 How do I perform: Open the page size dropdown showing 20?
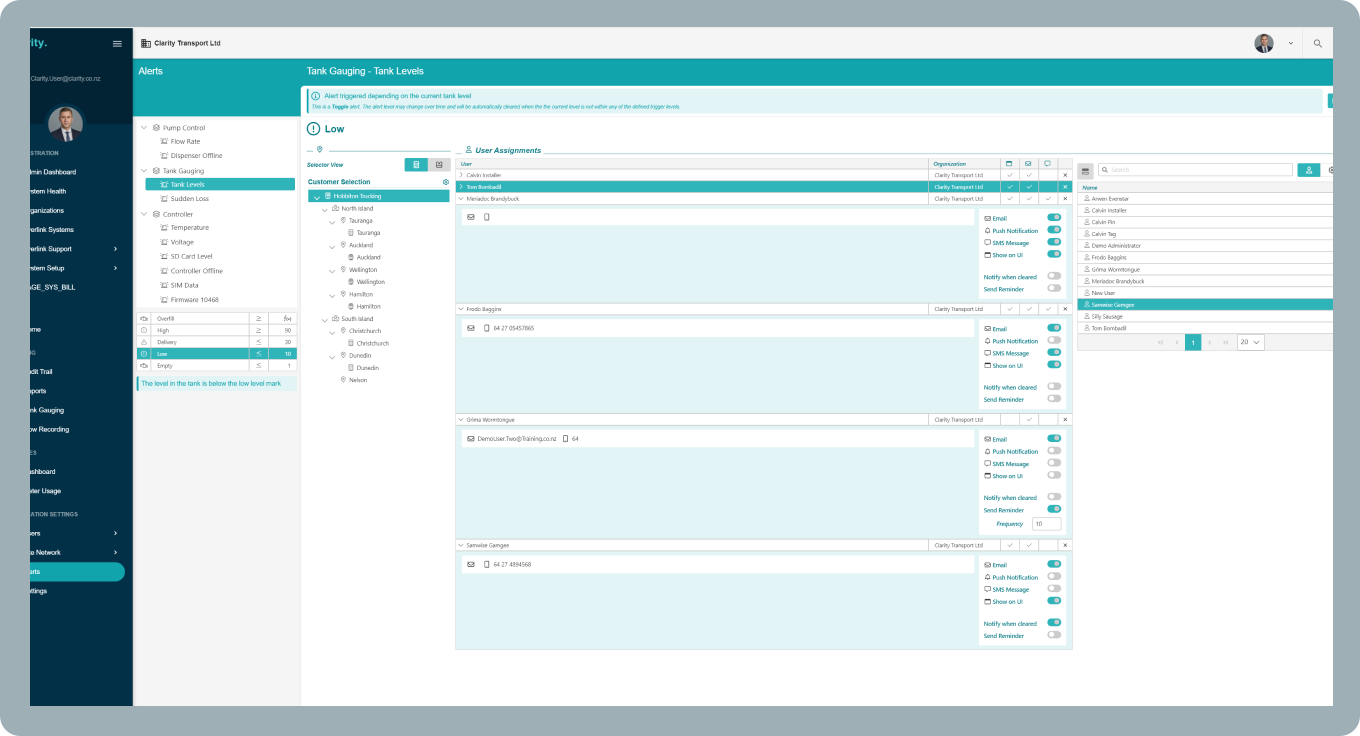coord(1250,342)
